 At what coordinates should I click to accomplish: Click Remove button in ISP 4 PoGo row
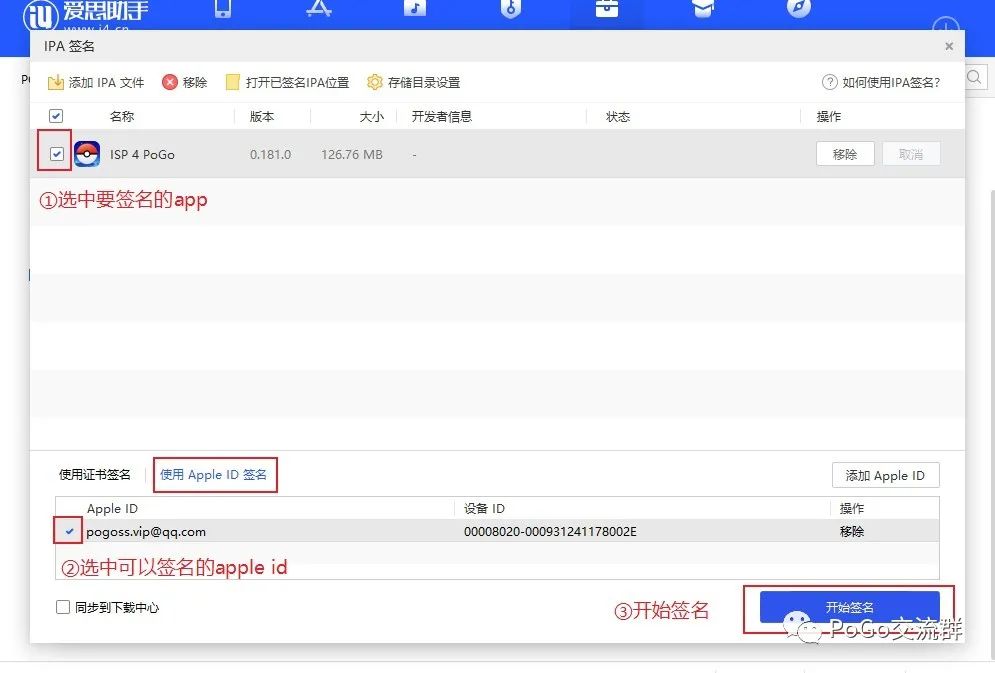coord(845,154)
